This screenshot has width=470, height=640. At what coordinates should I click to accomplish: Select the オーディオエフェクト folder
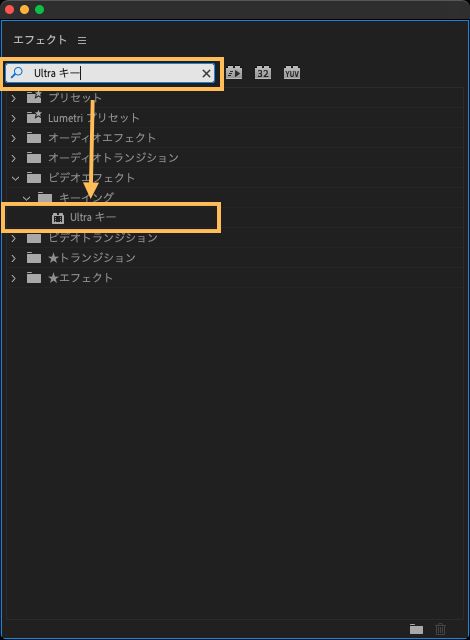(102, 138)
